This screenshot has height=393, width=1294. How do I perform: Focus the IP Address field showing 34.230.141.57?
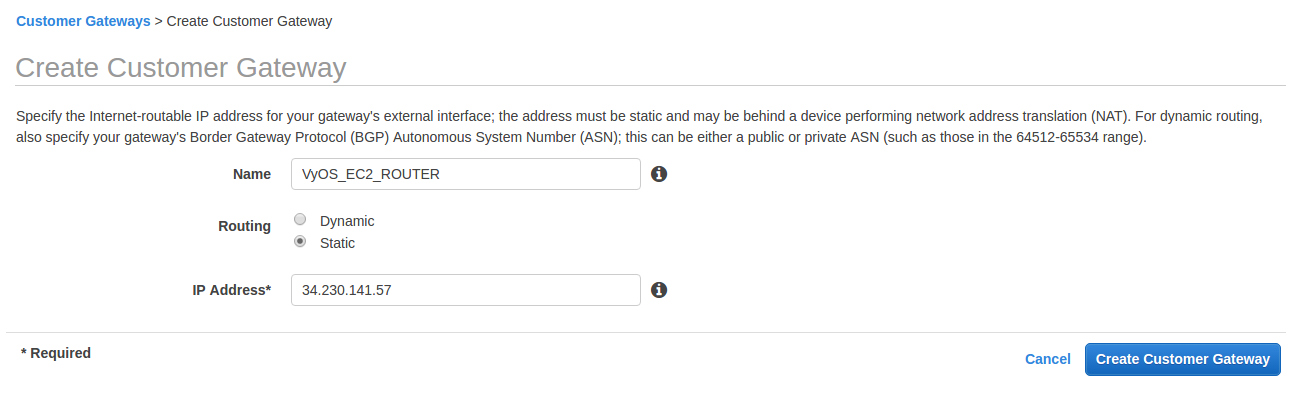click(x=466, y=290)
